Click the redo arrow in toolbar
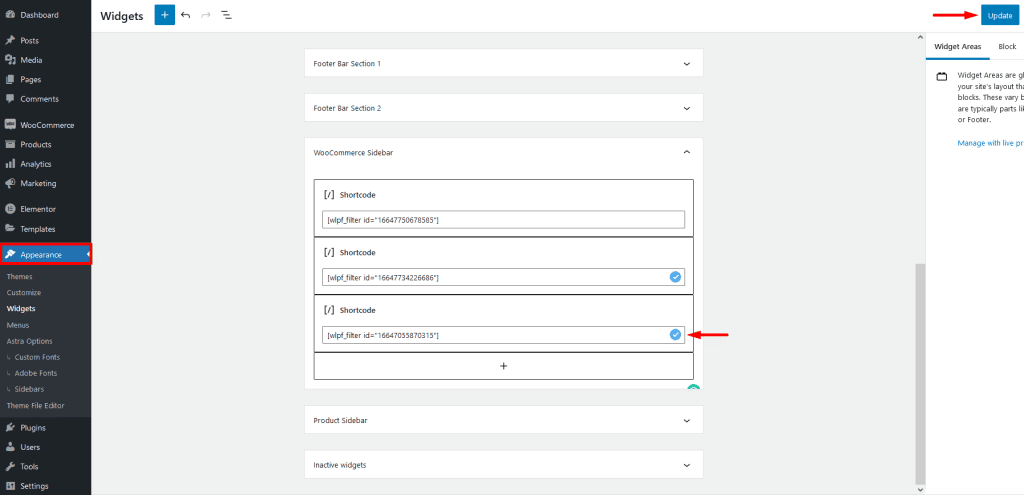Image resolution: width=1024 pixels, height=495 pixels. tap(205, 15)
